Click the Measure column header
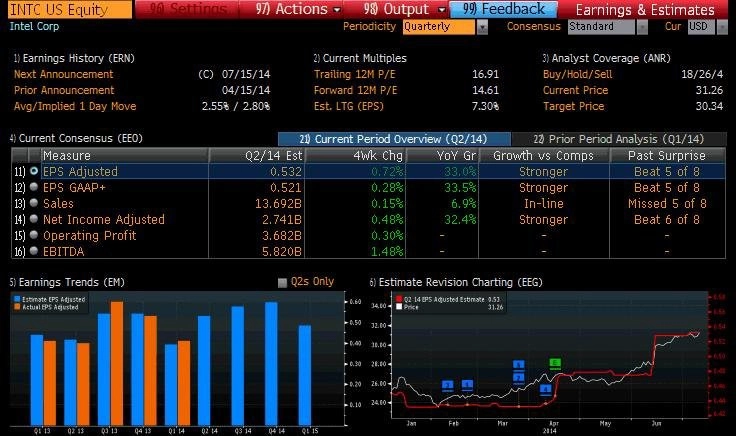The image size is (736, 436). click(125, 155)
